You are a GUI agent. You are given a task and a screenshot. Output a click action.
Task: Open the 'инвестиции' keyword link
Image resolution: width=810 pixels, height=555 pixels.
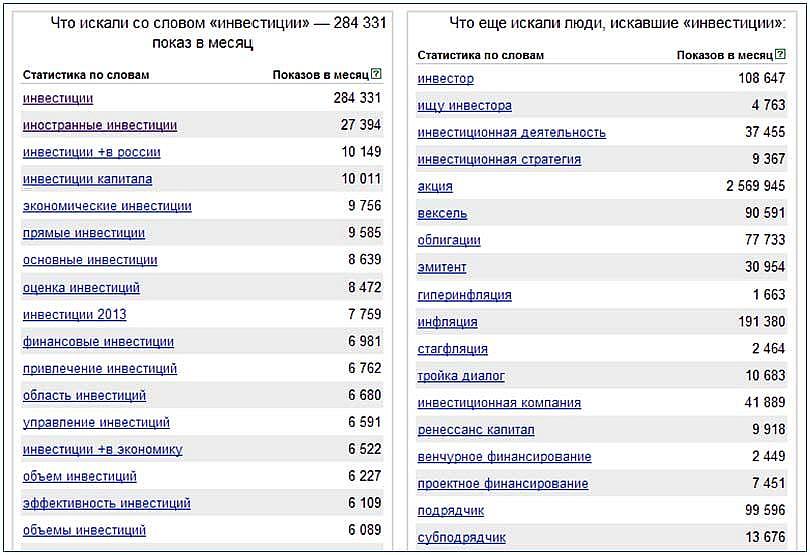(58, 98)
